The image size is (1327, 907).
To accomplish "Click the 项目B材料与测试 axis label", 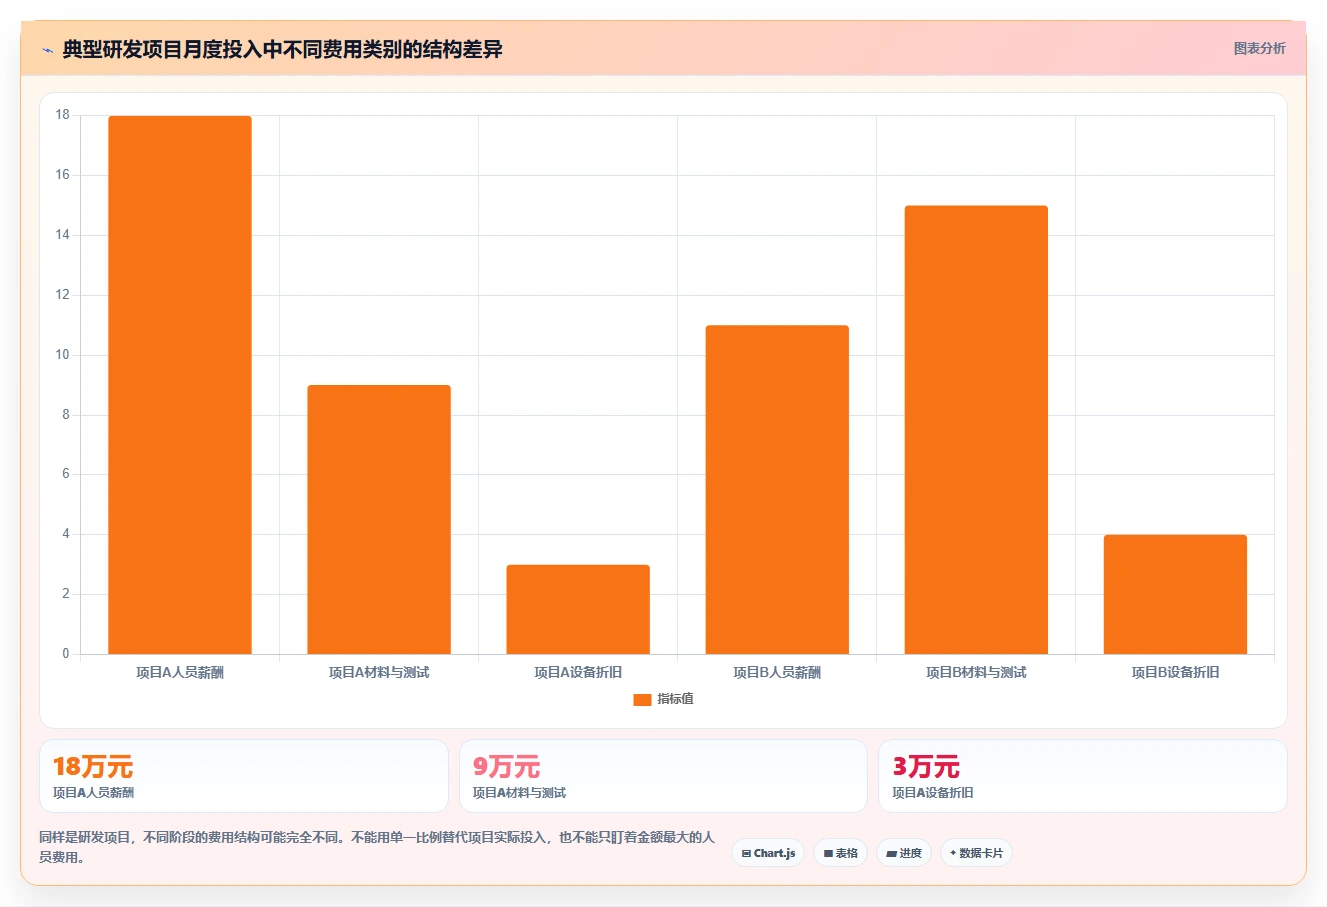I will 976,673.
